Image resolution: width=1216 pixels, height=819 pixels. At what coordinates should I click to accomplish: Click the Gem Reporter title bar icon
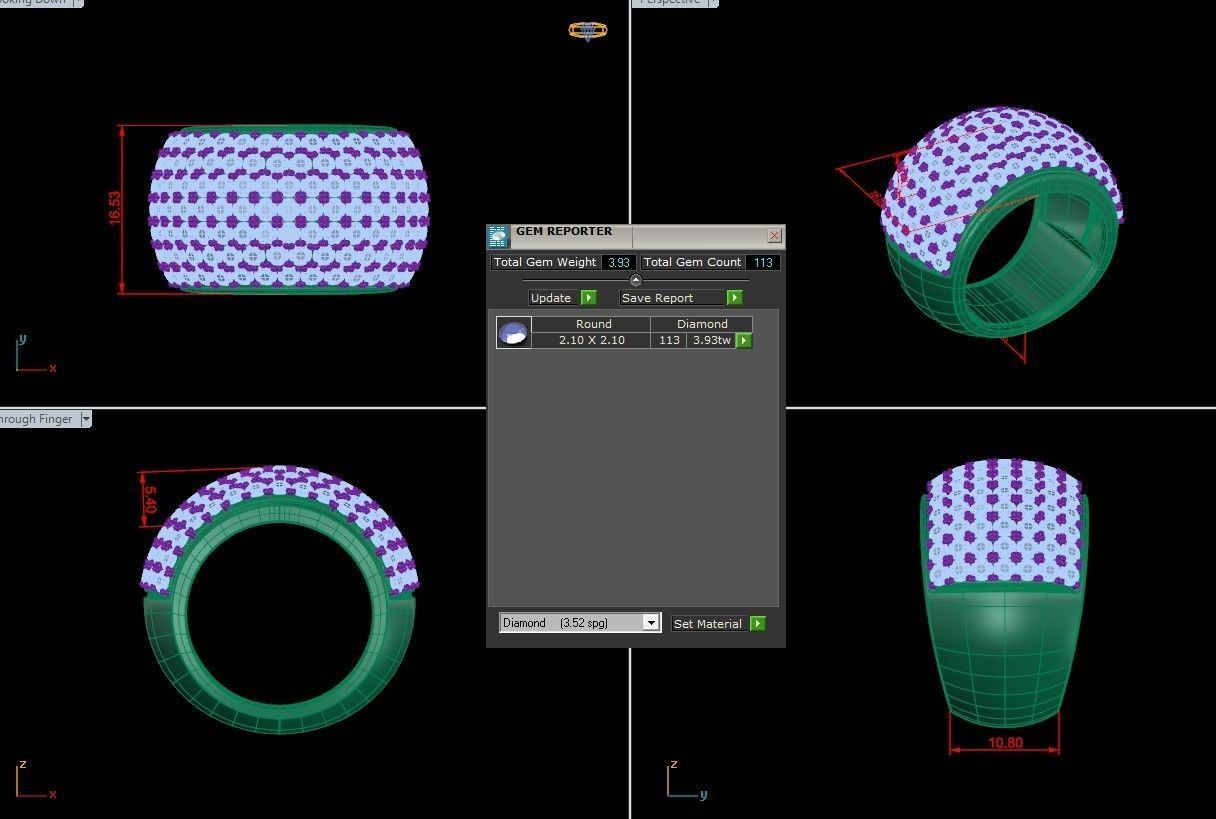(x=499, y=237)
